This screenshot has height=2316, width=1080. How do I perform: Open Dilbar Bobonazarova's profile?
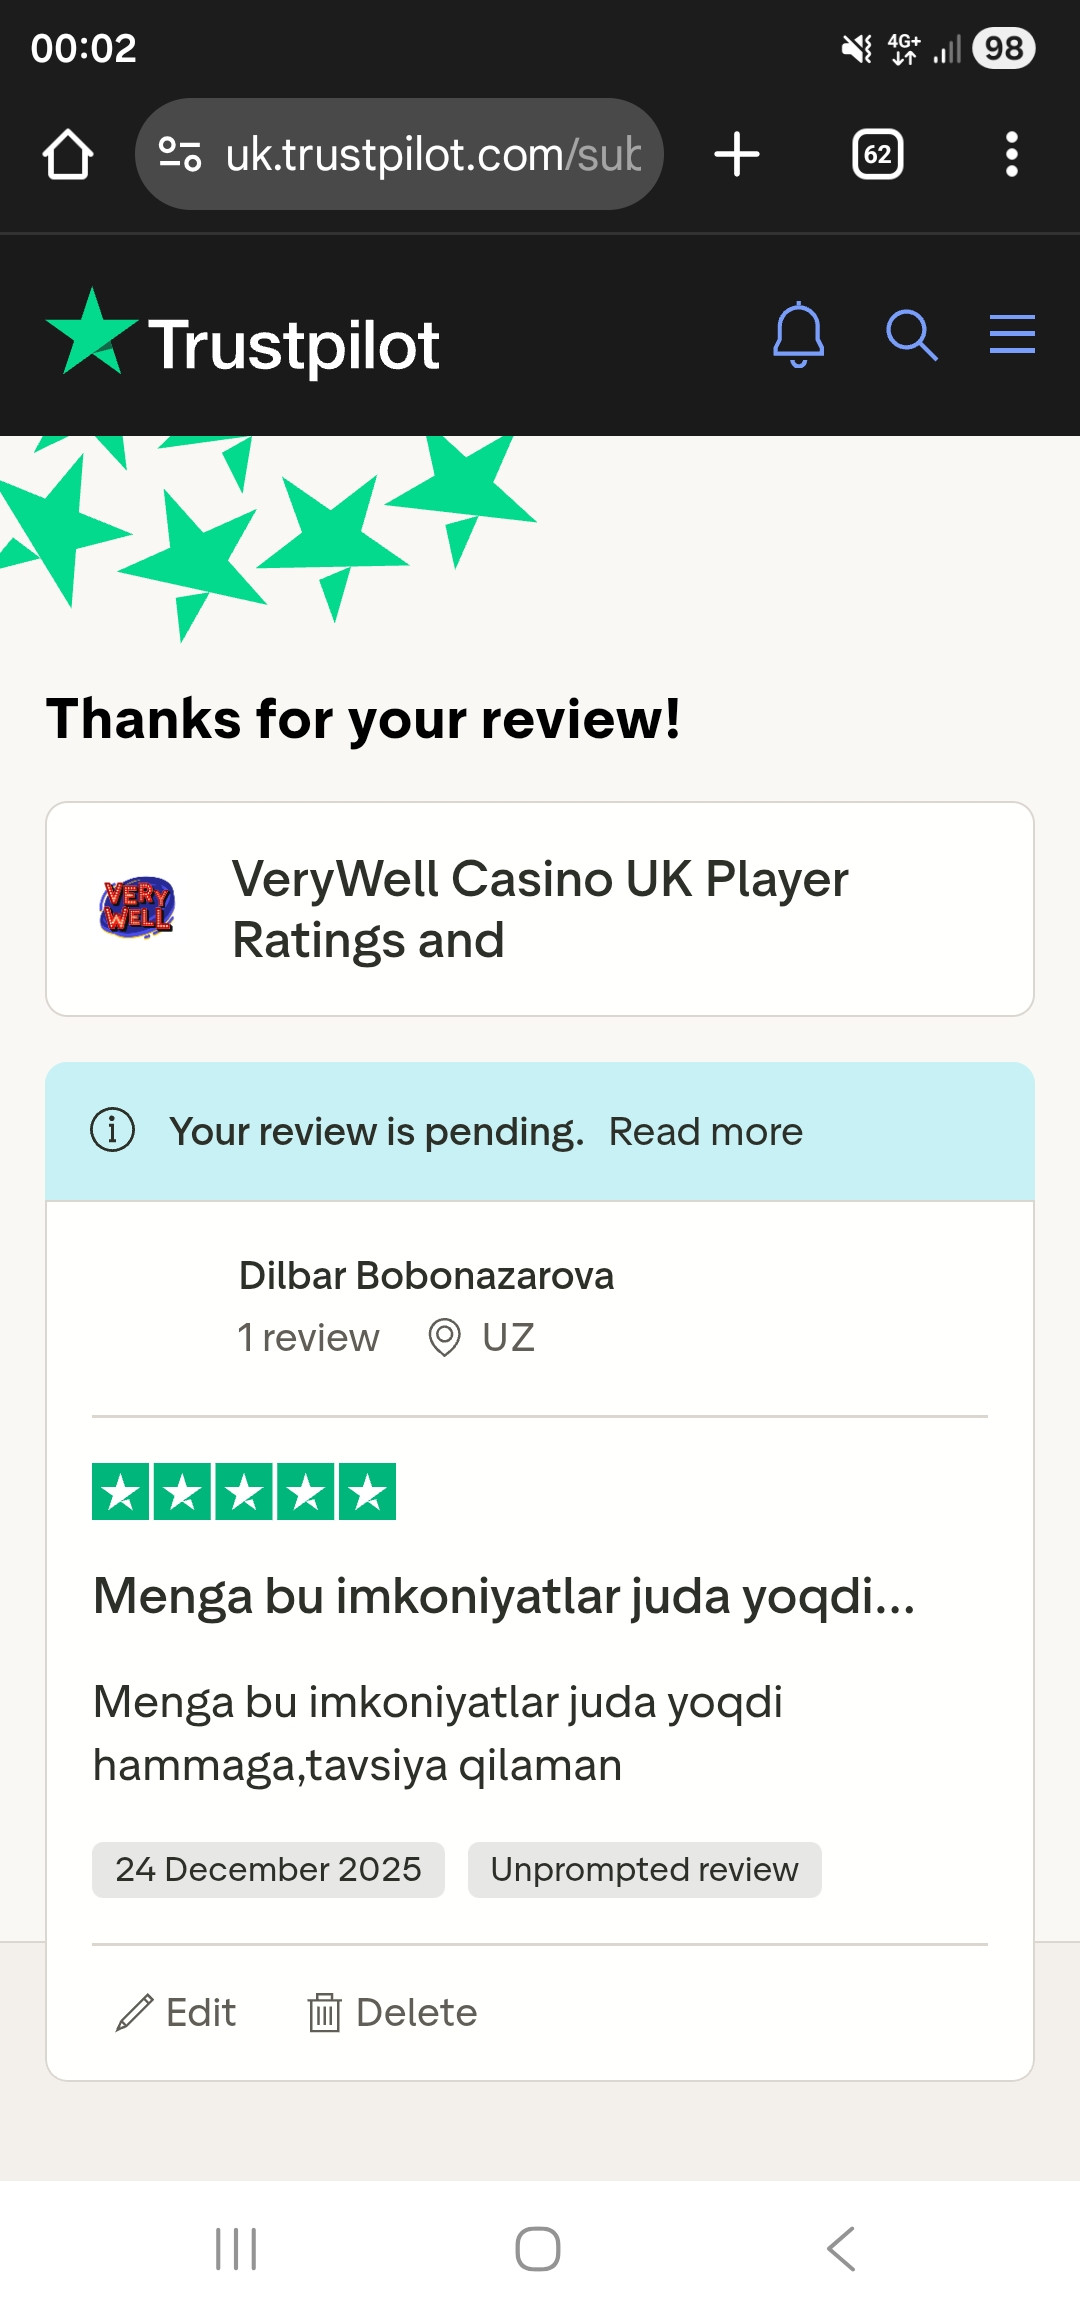coord(426,1276)
